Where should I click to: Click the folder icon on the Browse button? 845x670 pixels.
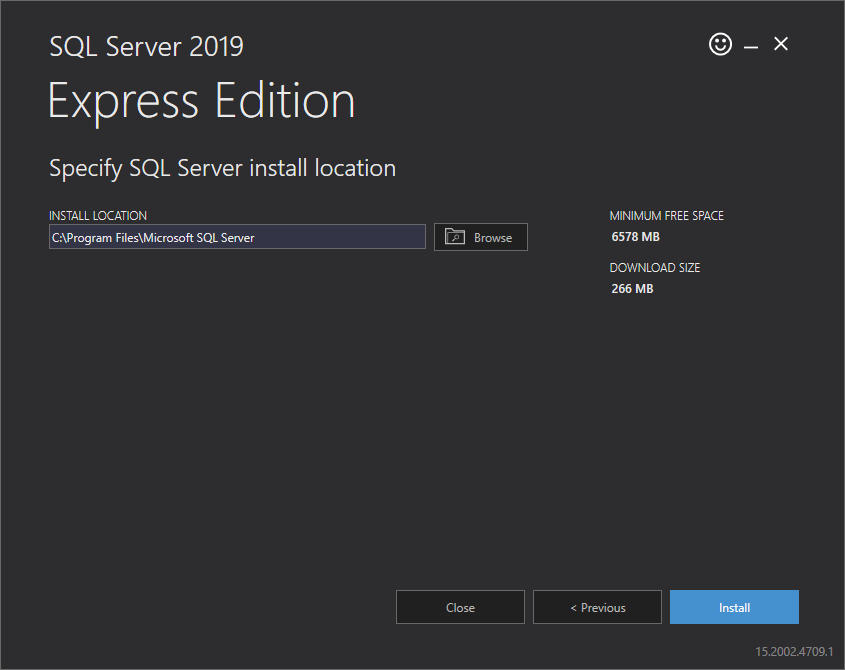(x=455, y=237)
